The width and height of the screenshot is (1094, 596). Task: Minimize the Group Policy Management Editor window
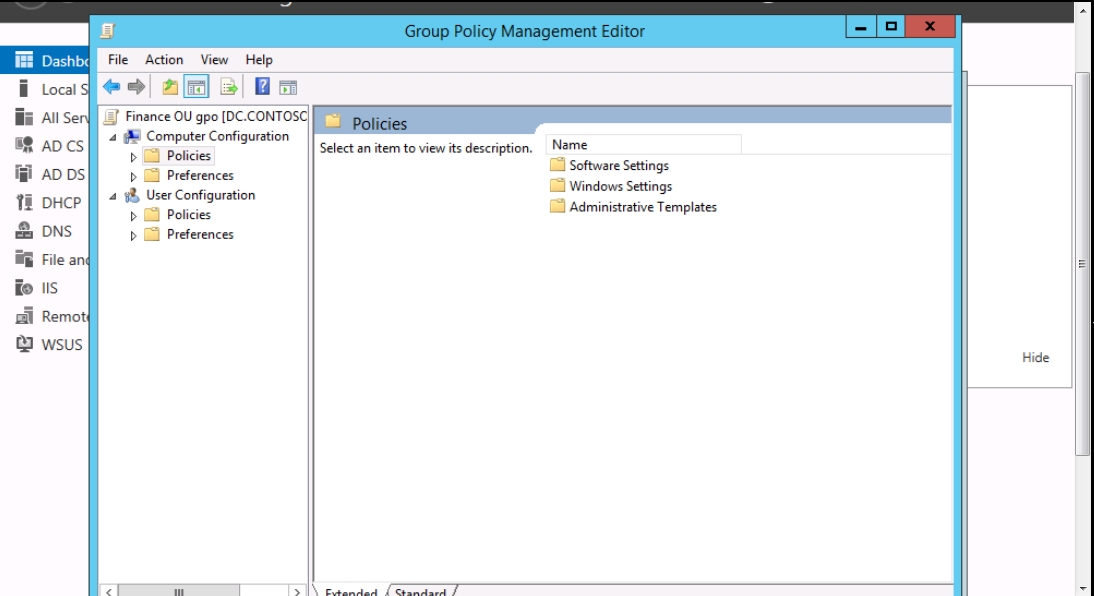[860, 27]
